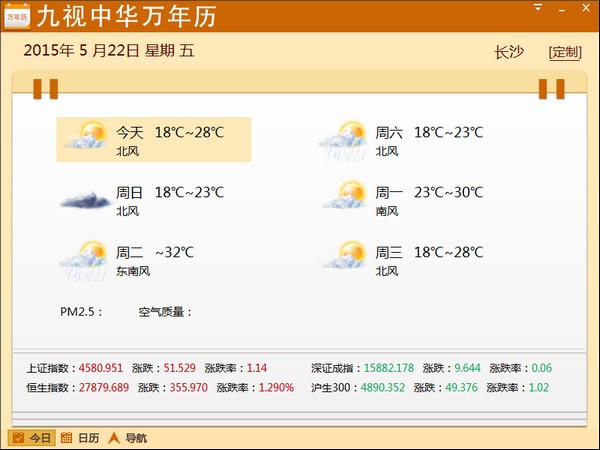Select the 今天 18℃~28℃ forecast
The width and height of the screenshot is (600, 450).
[x=154, y=140]
